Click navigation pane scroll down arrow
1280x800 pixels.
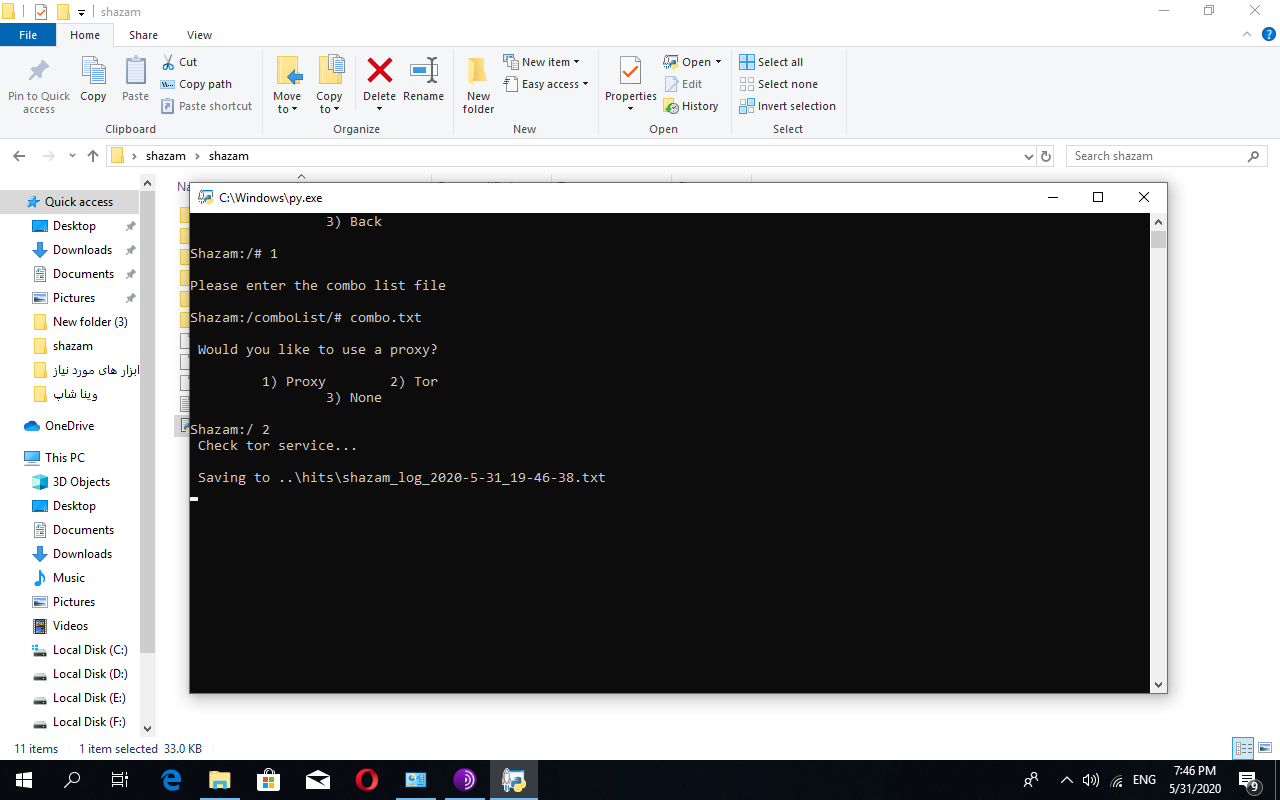coord(148,729)
